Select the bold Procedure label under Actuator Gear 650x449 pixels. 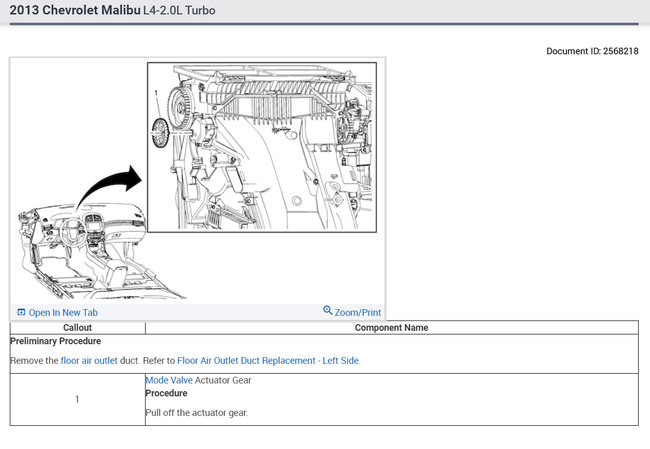pos(166,393)
